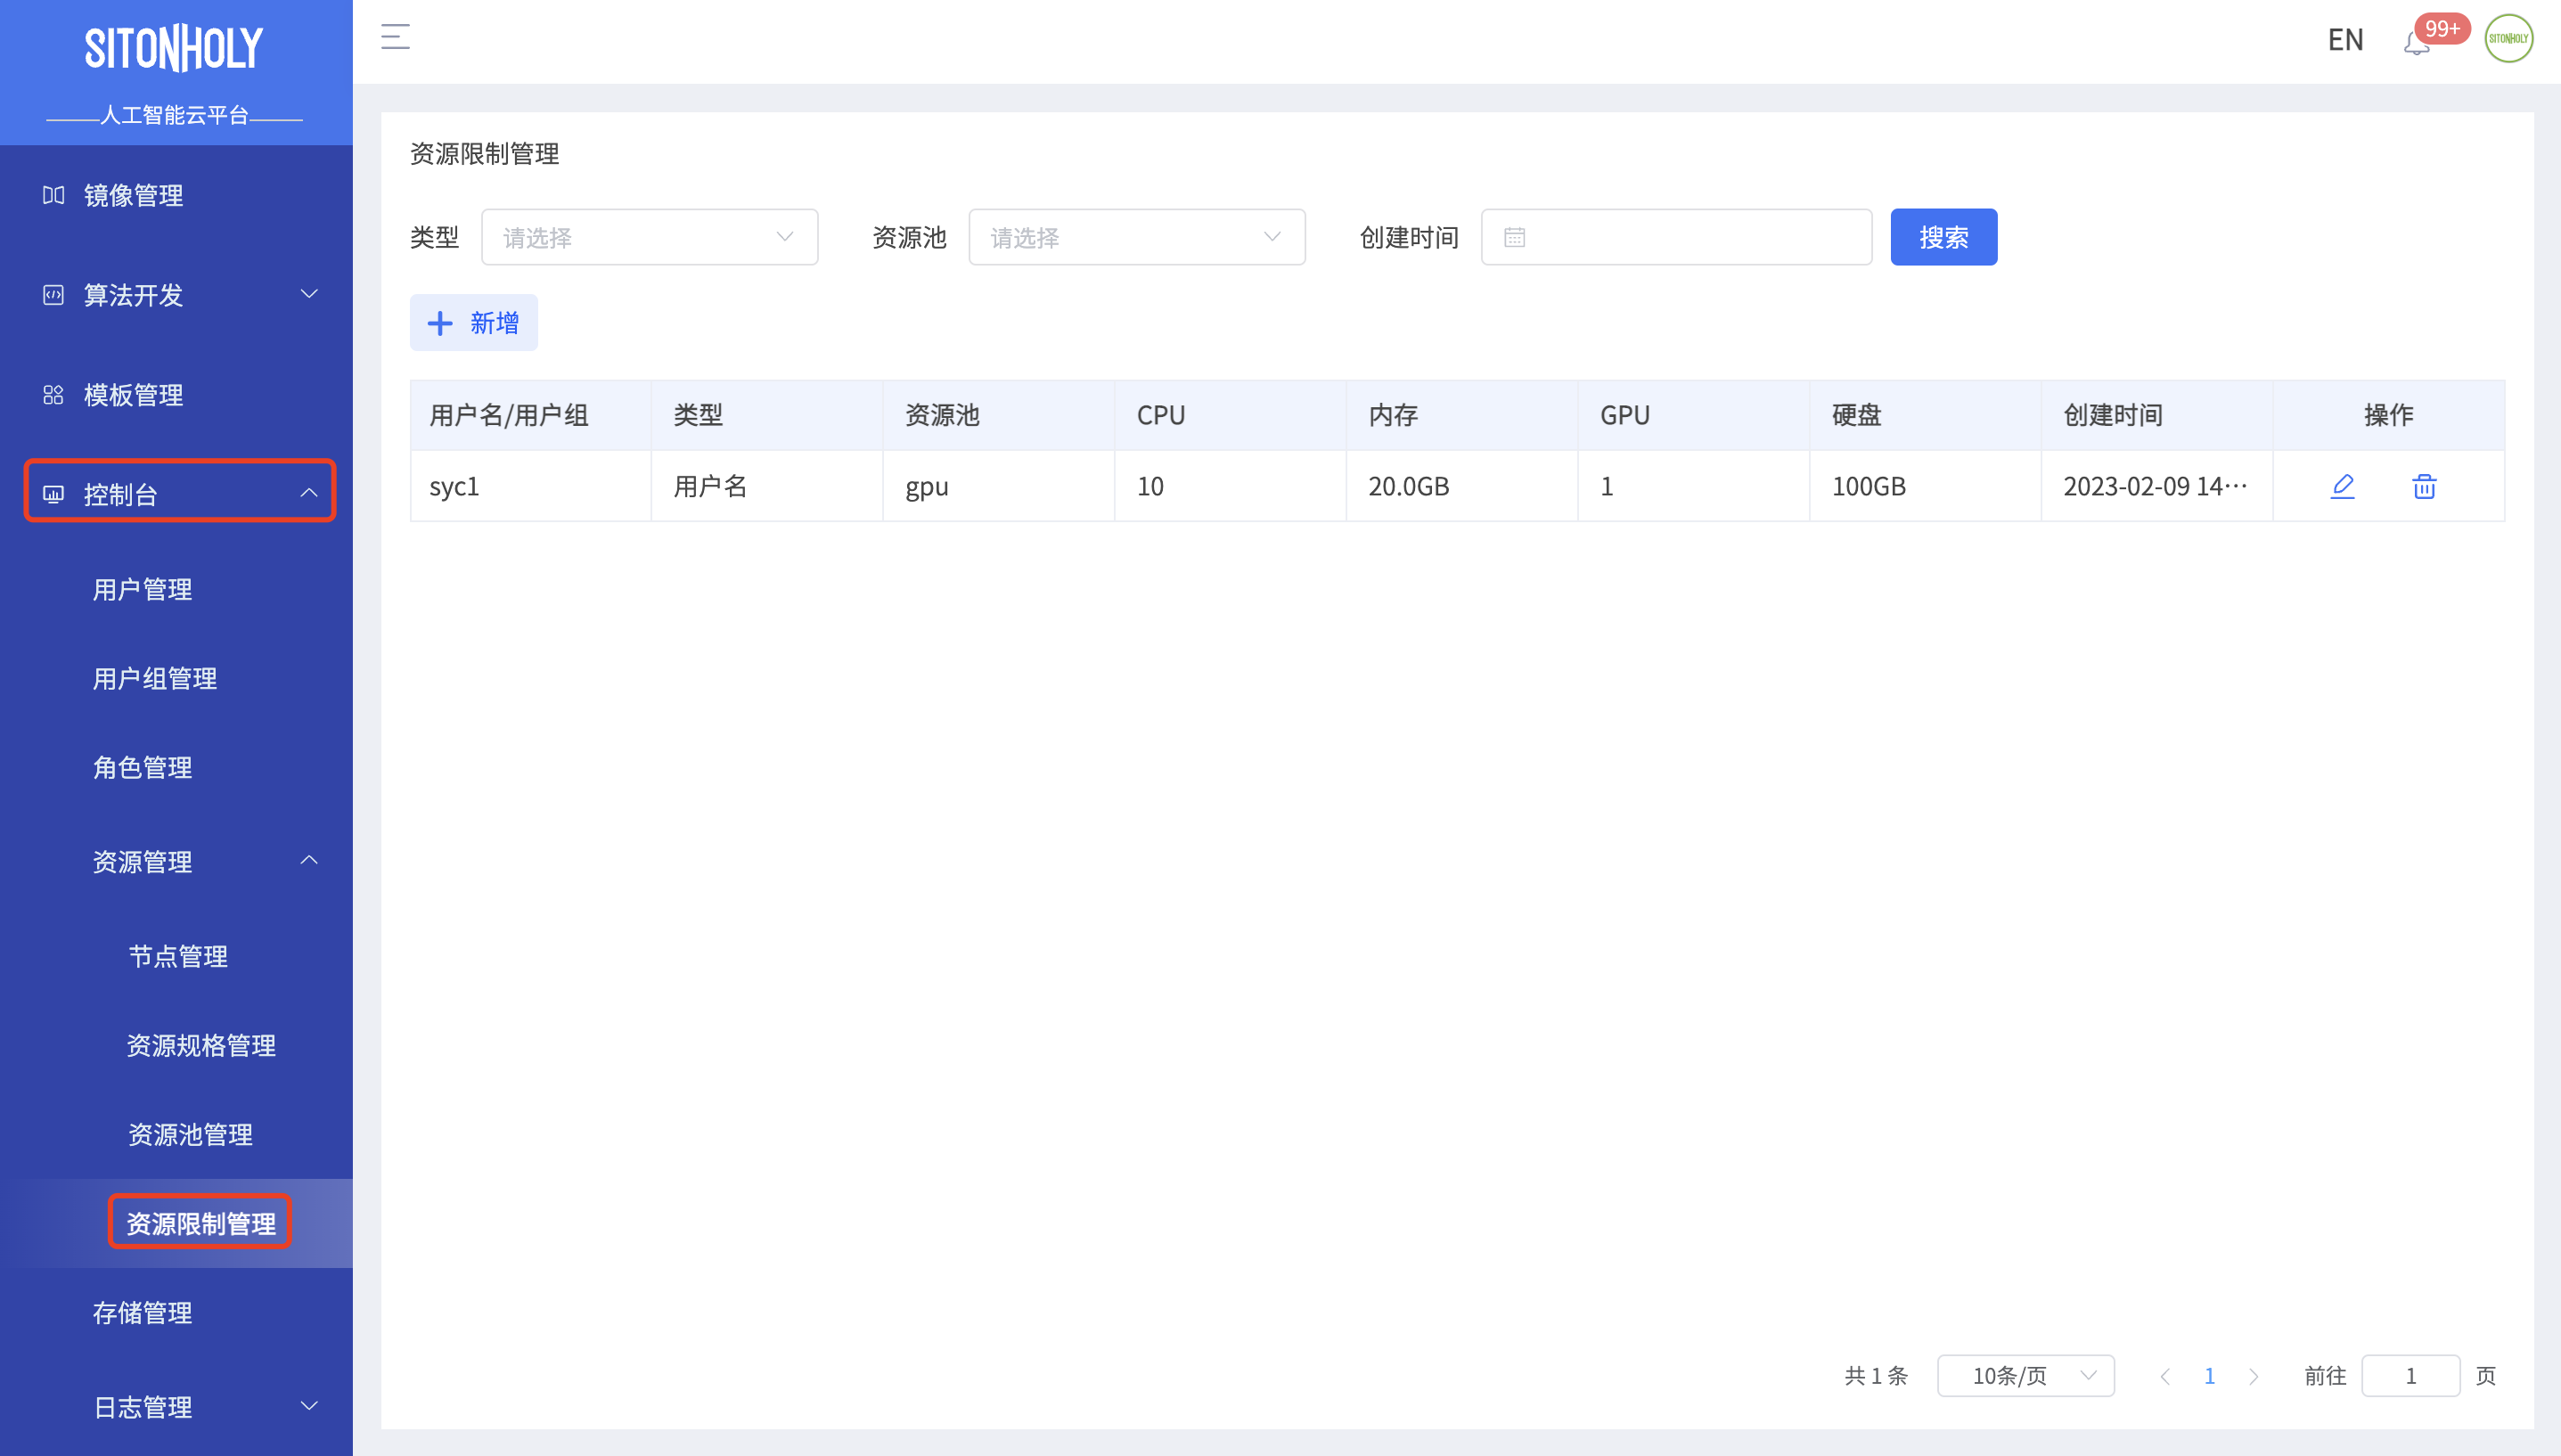Edit the syc1 row with pencil icon

pos(2342,486)
